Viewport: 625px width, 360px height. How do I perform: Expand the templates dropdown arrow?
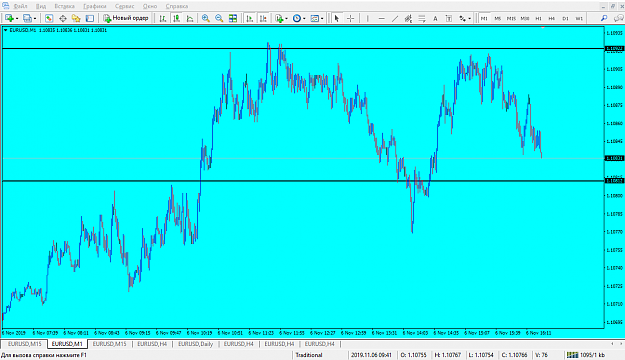[x=322, y=19]
